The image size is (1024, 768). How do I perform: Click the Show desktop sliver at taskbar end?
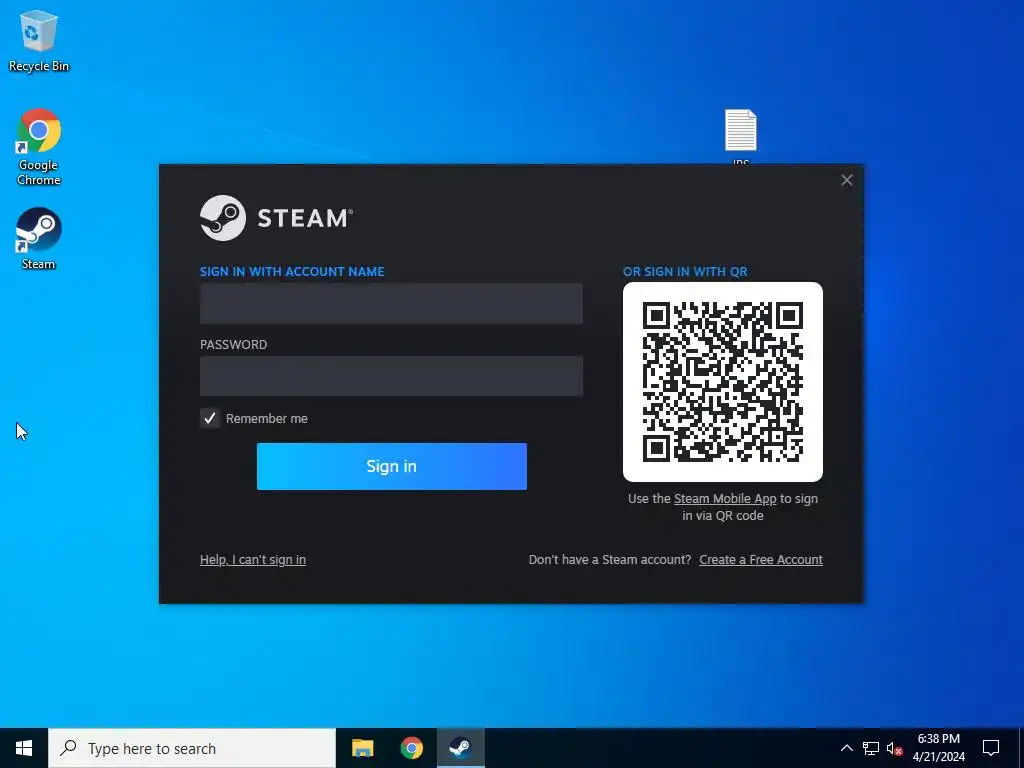pos(1021,748)
